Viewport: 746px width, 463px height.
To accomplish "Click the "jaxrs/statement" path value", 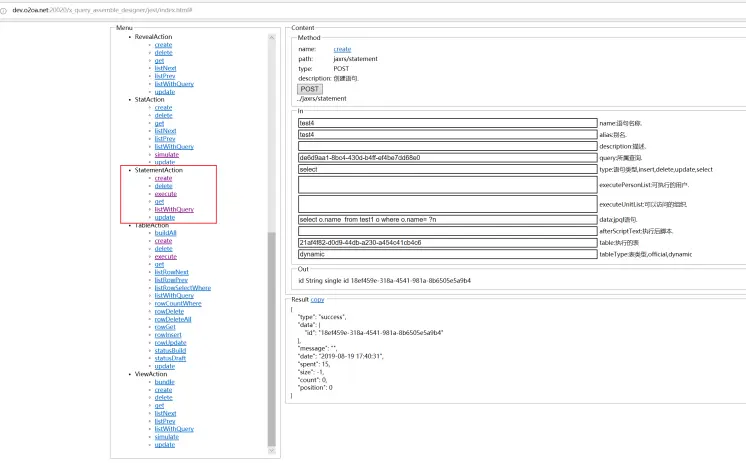I will tap(355, 59).
